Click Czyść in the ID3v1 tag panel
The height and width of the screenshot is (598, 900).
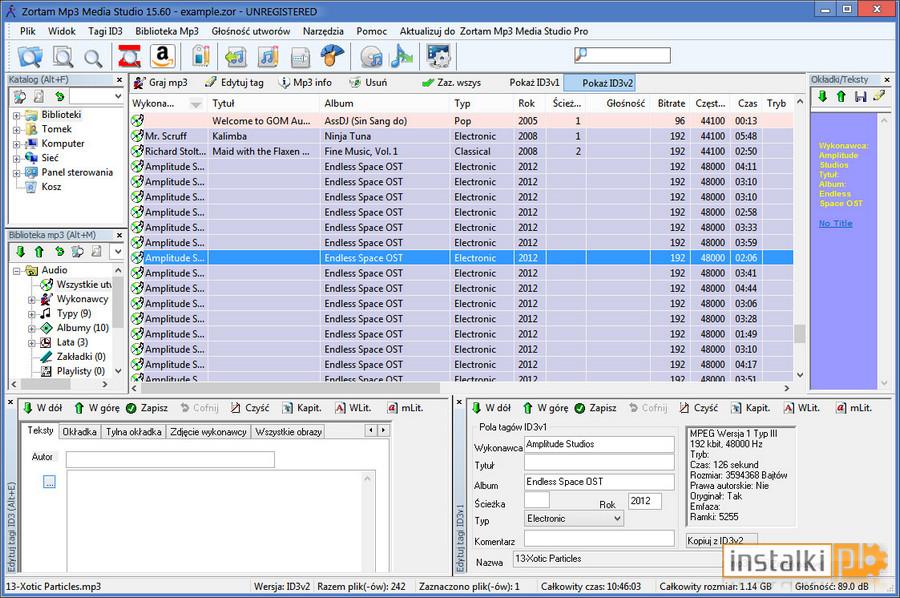[699, 408]
